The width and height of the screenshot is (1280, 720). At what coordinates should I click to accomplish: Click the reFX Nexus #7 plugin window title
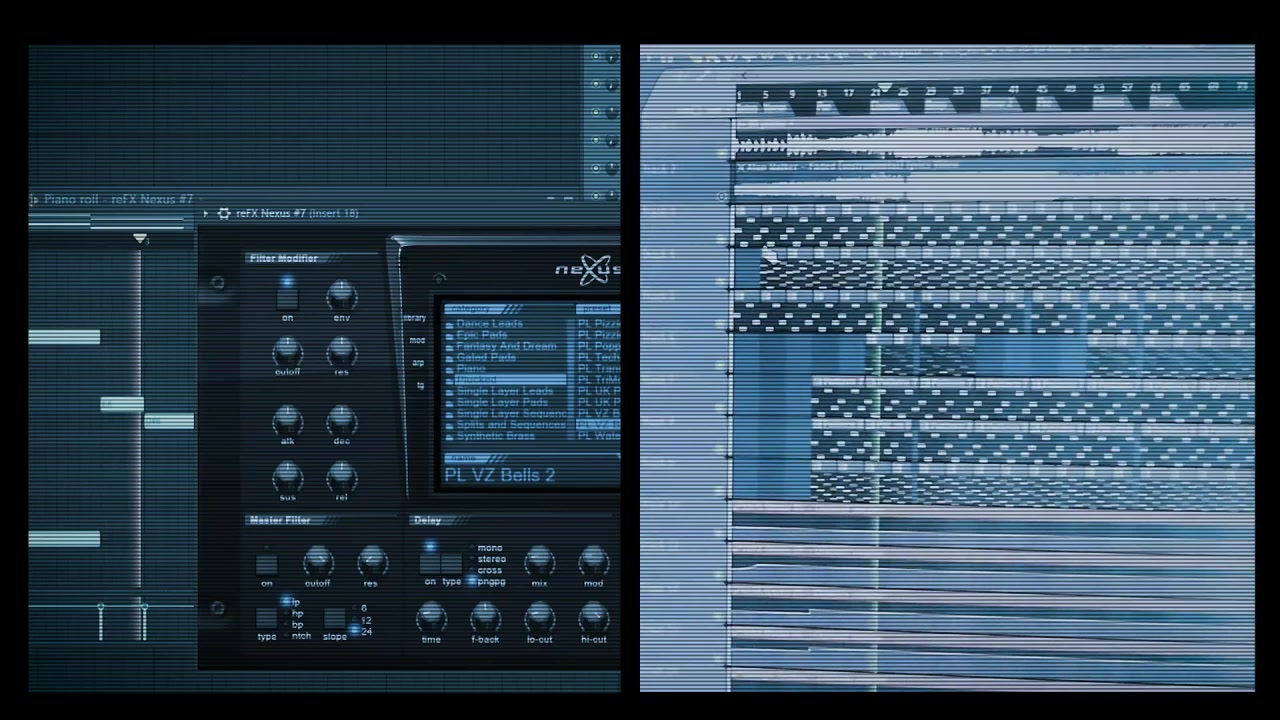[x=296, y=213]
